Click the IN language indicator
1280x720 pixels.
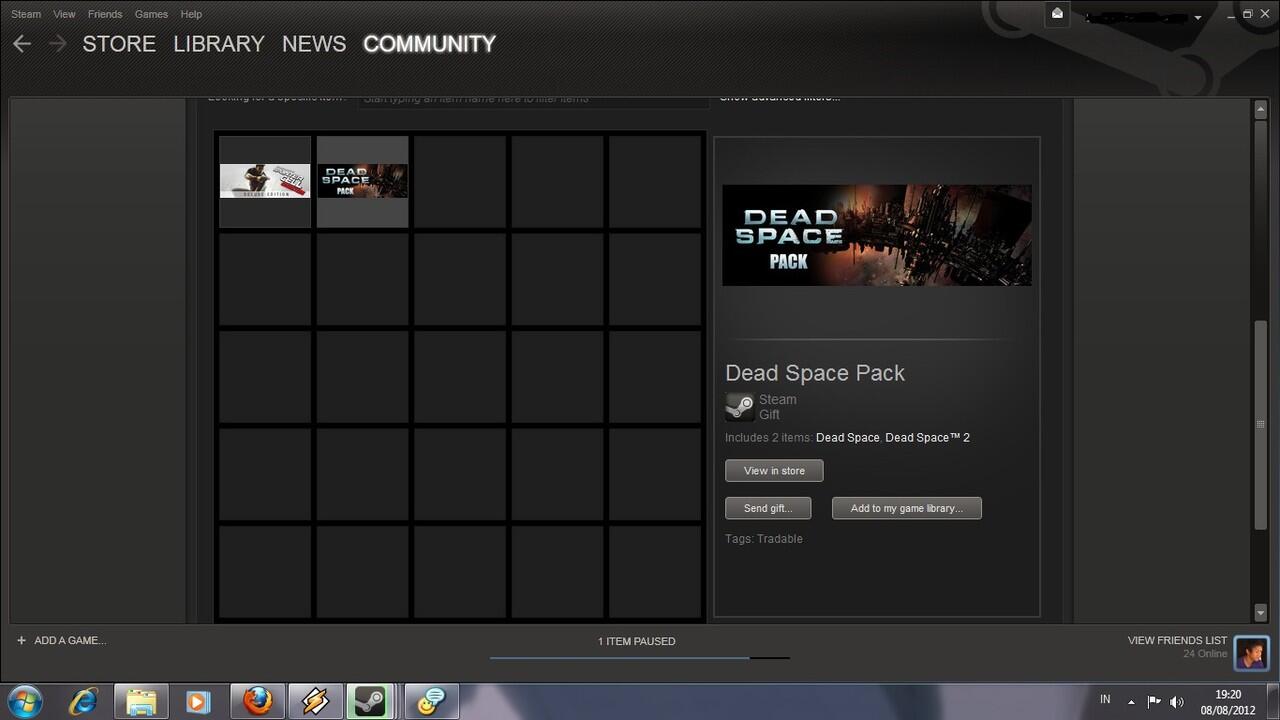1105,699
